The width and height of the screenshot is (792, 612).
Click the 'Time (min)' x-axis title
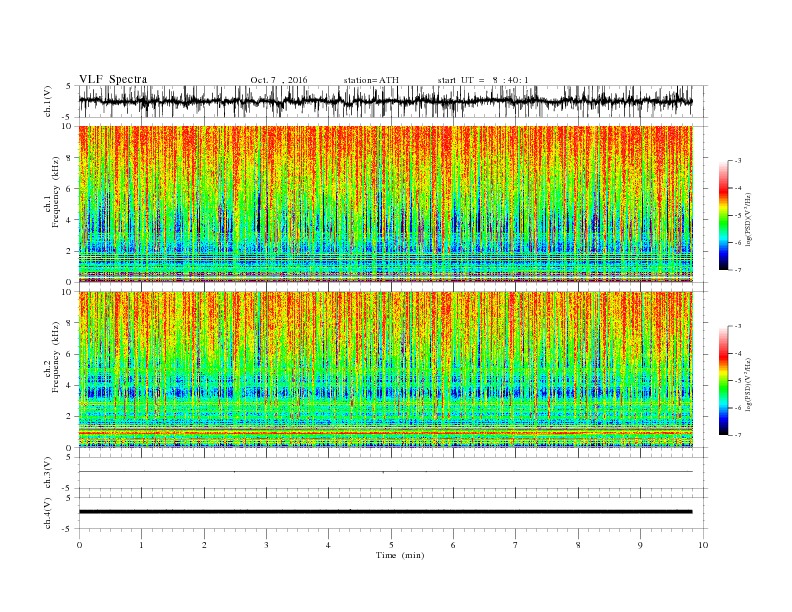point(400,555)
